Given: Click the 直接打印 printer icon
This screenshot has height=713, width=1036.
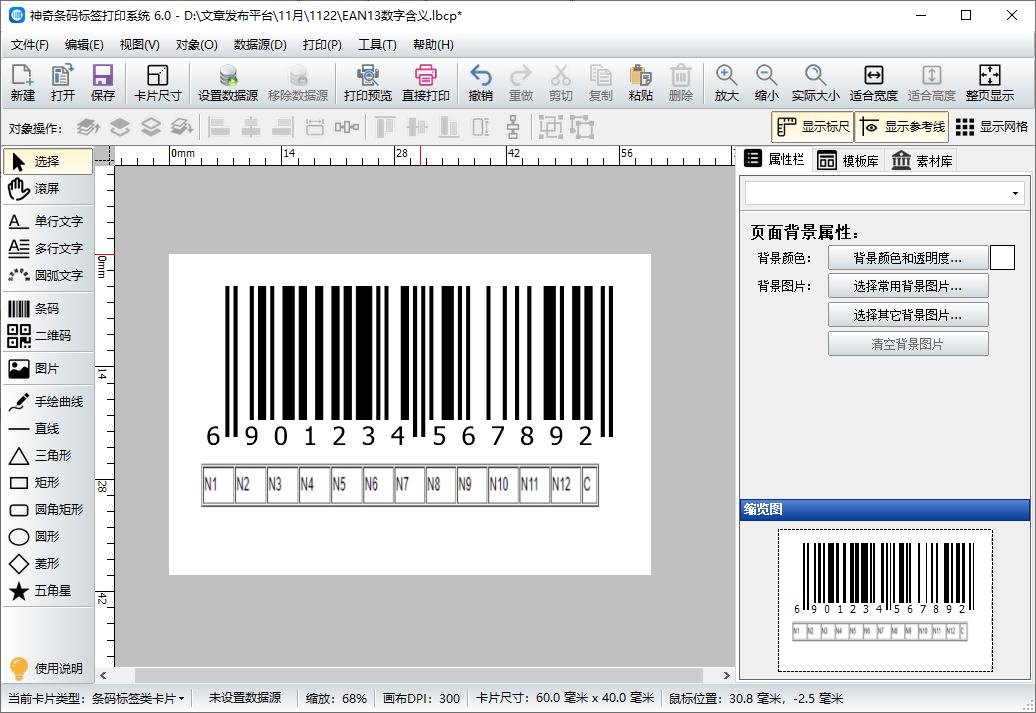Looking at the screenshot, I should point(426,83).
